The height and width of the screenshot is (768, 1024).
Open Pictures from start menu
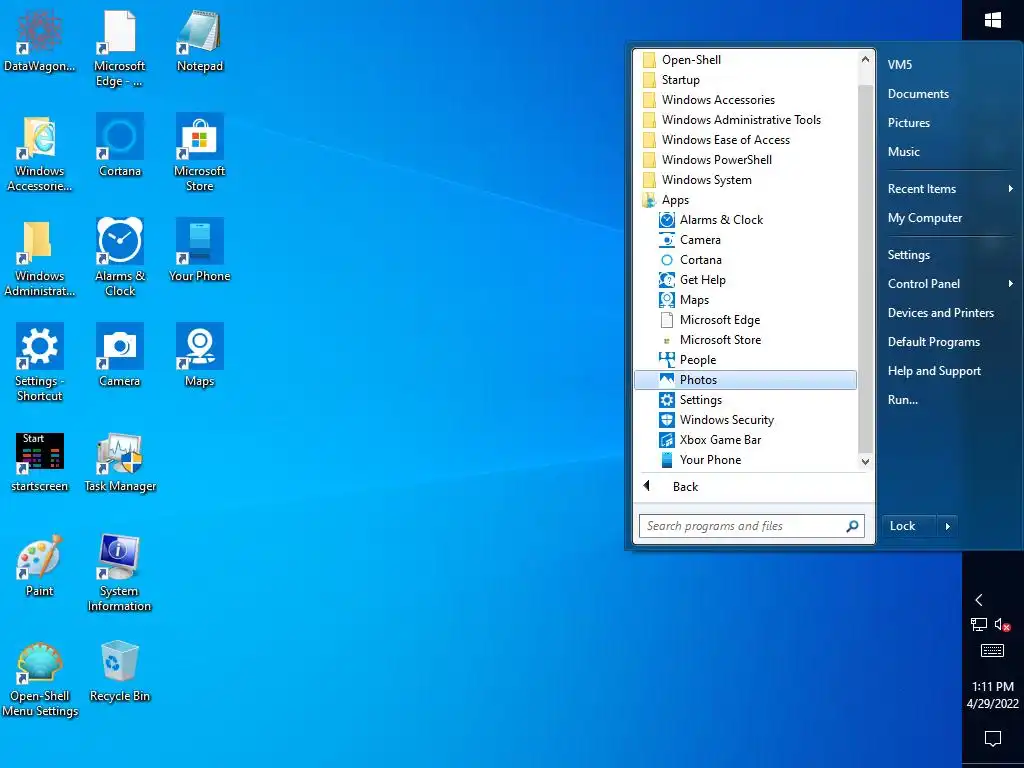point(908,123)
